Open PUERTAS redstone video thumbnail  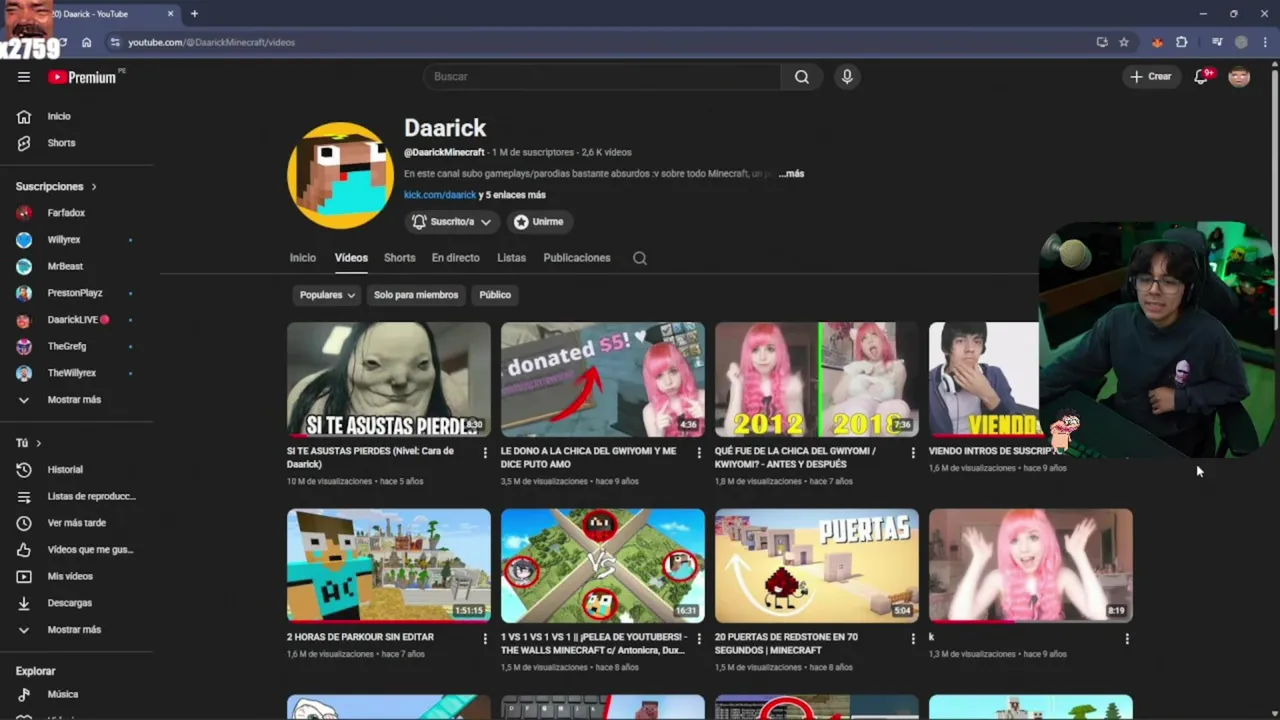(817, 566)
